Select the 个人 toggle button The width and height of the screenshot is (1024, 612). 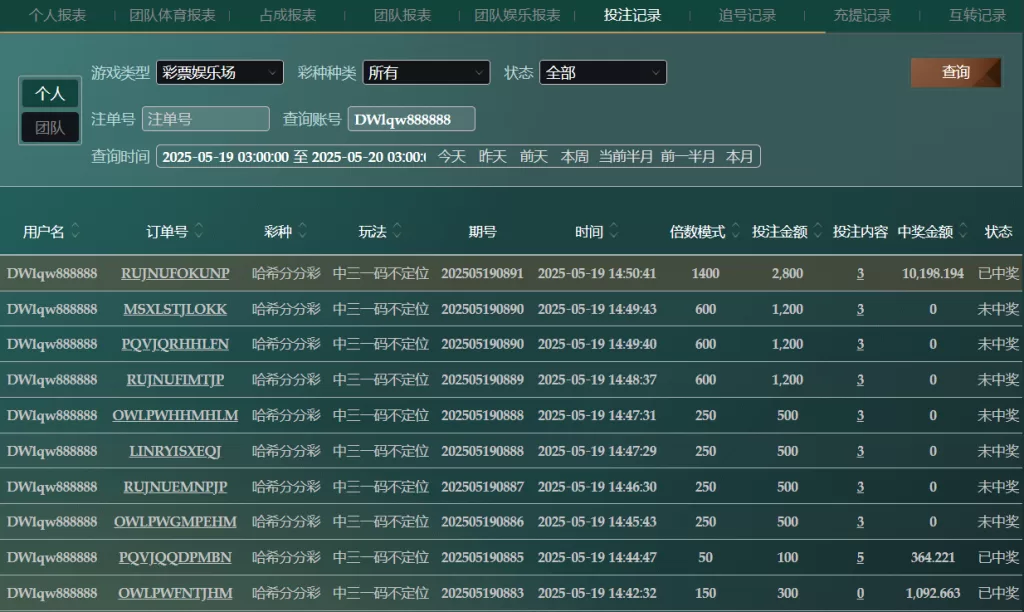[x=50, y=93]
